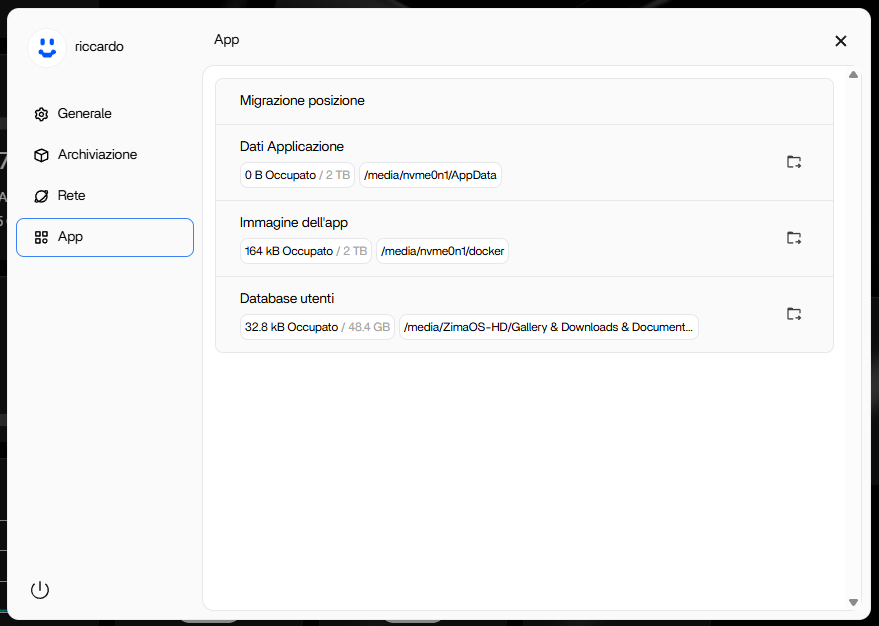The width and height of the screenshot is (879, 626).
Task: Click the Immagine dell'app migrate folder icon
Action: pos(794,238)
